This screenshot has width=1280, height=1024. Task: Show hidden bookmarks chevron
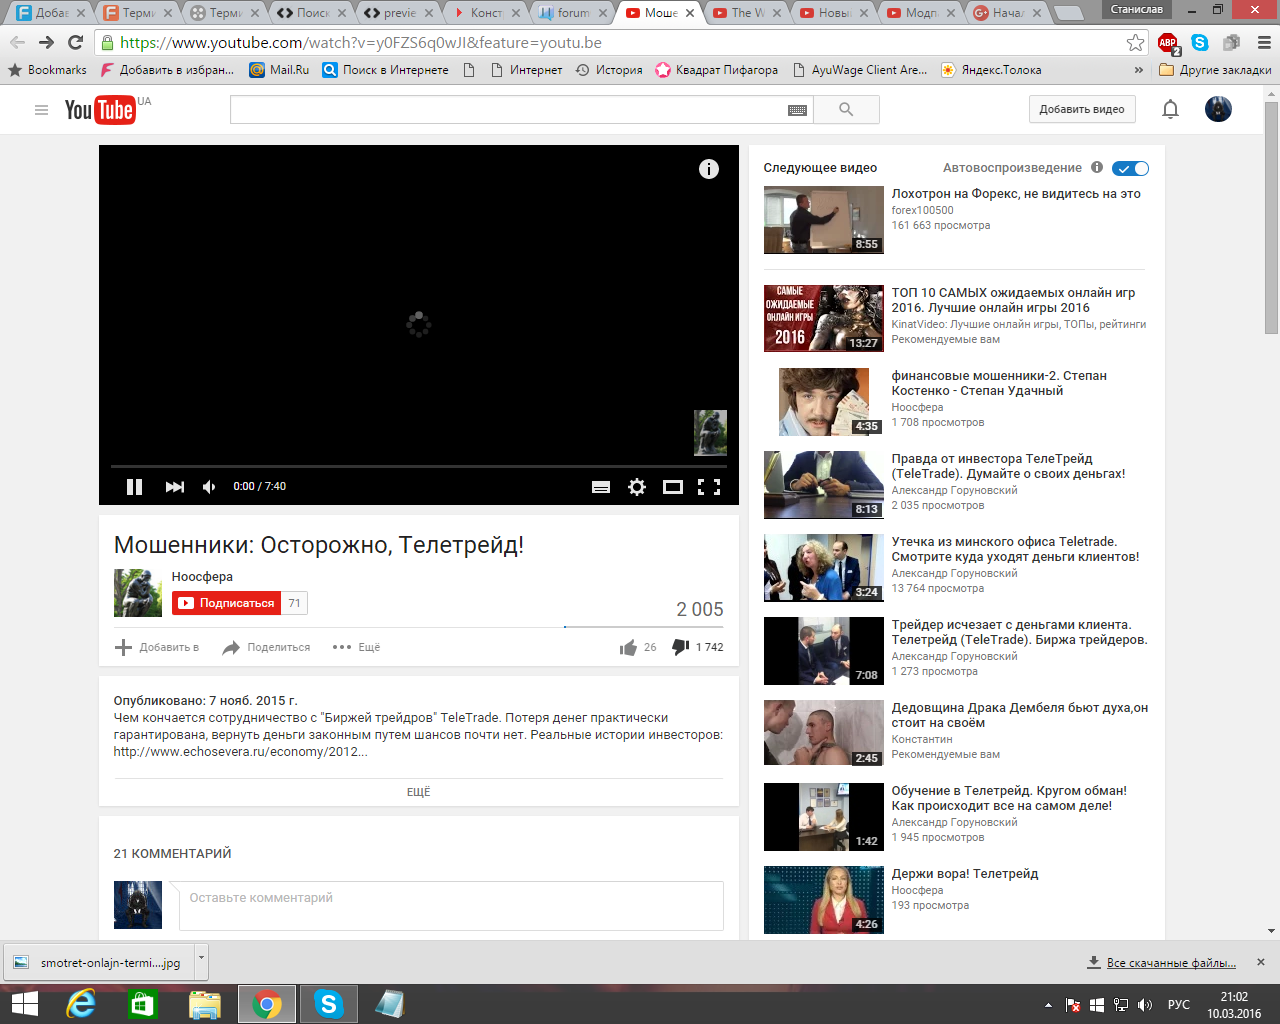pyautogui.click(x=1138, y=70)
